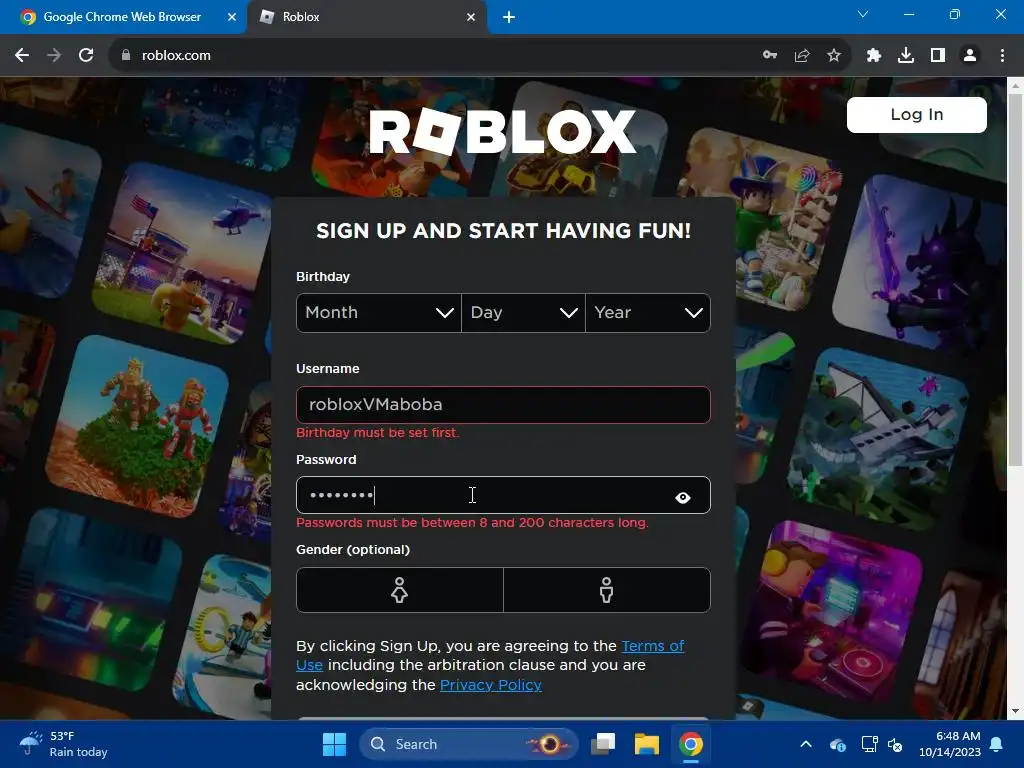Image resolution: width=1024 pixels, height=768 pixels.
Task: Open network status tray icon
Action: [869, 744]
